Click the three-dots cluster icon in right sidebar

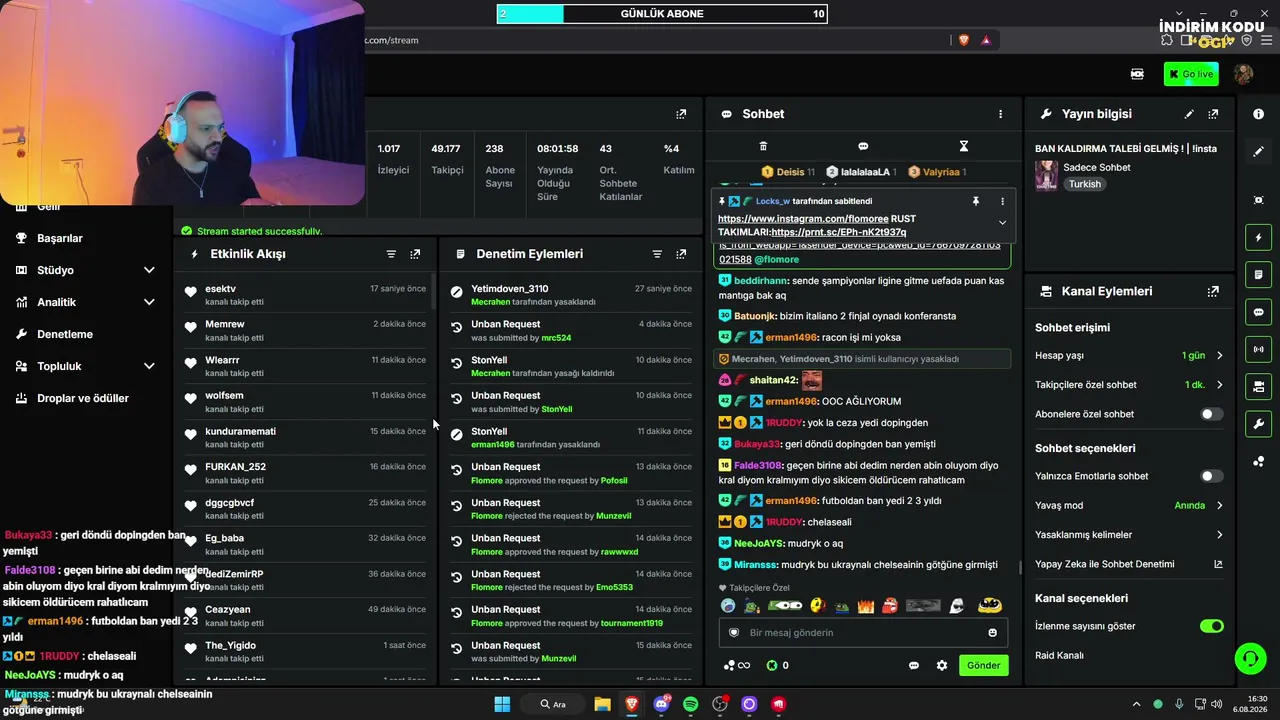pyautogui.click(x=1258, y=461)
